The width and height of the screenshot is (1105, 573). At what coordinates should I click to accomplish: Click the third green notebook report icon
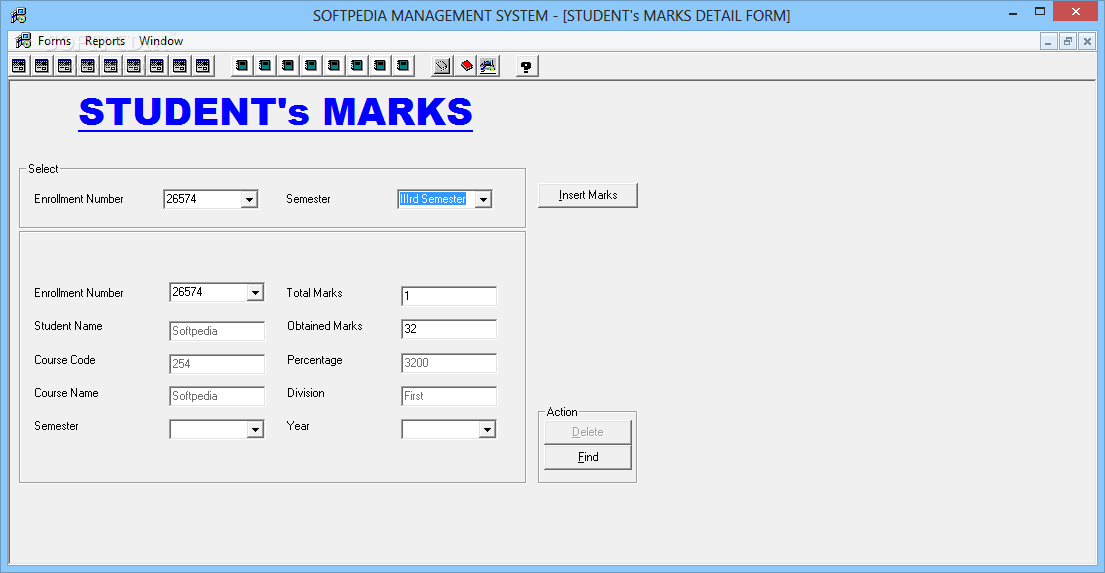click(288, 66)
